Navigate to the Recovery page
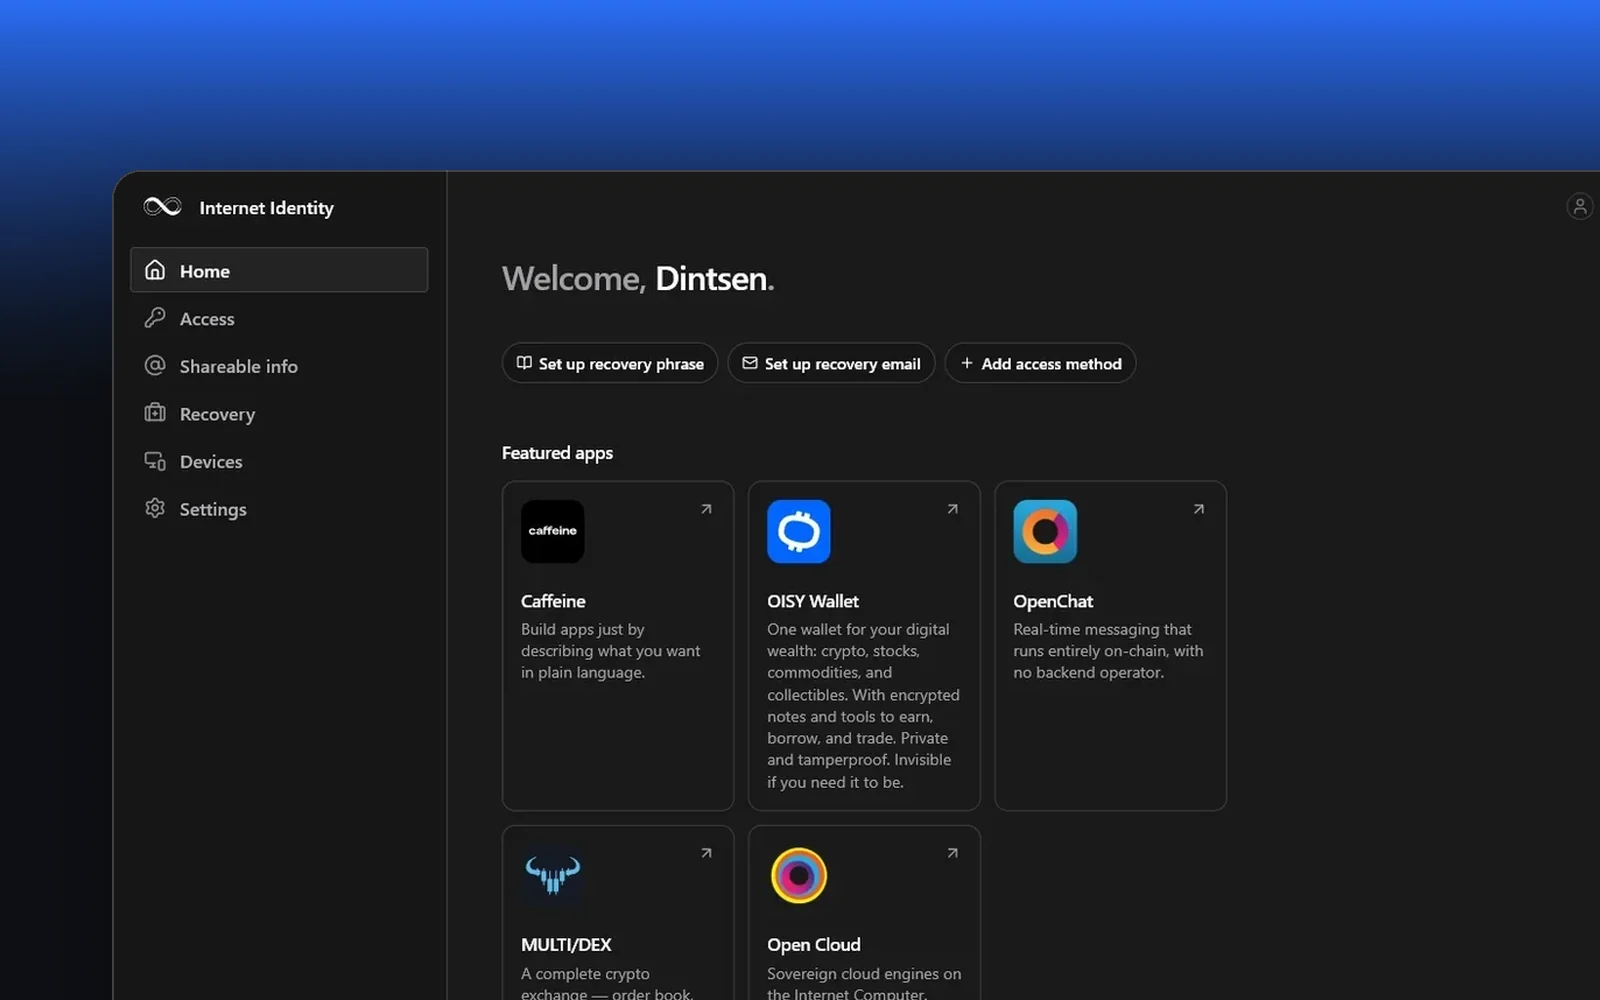The image size is (1600, 1000). tap(279, 413)
